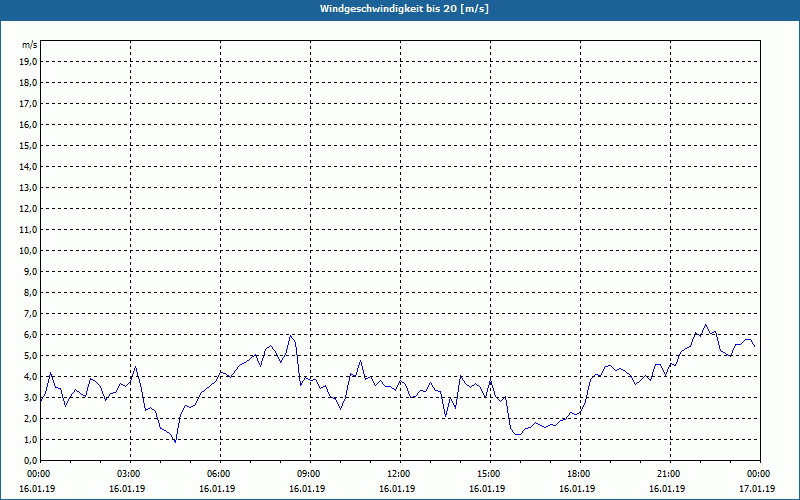Select the "4,0" y-axis label

[30, 377]
